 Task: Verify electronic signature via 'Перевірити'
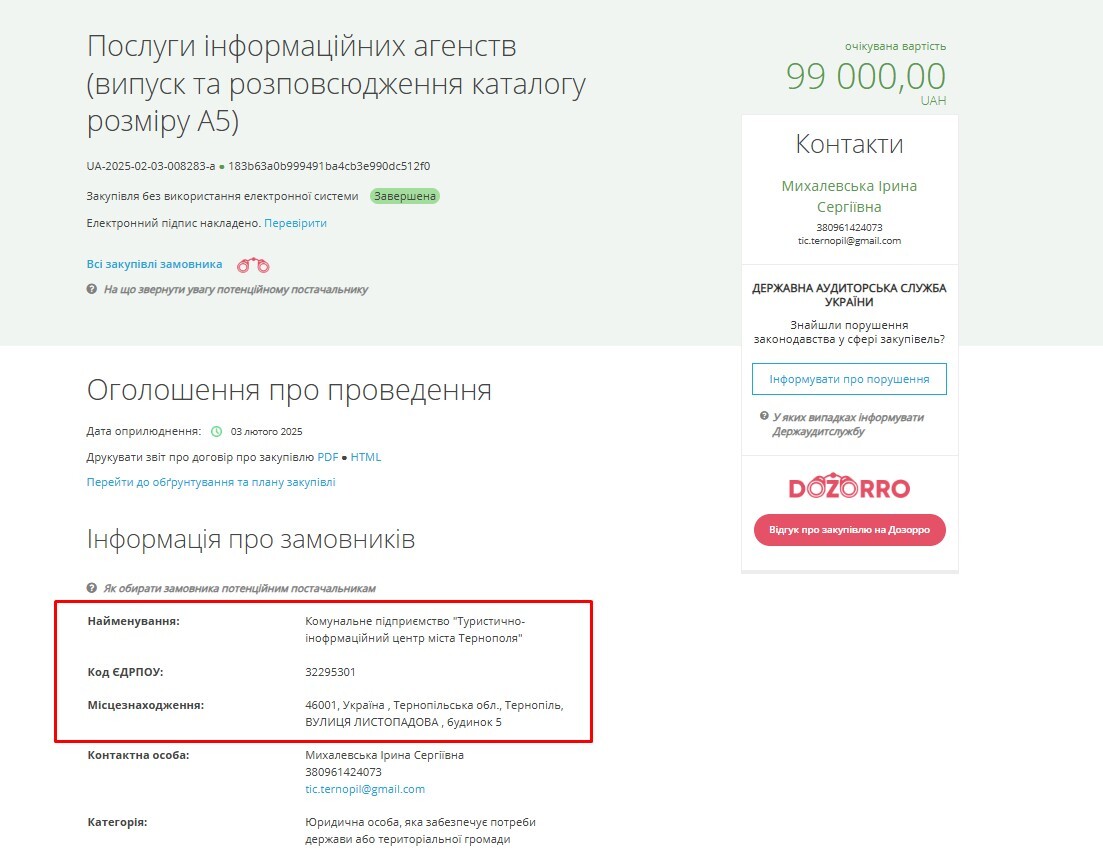point(295,223)
